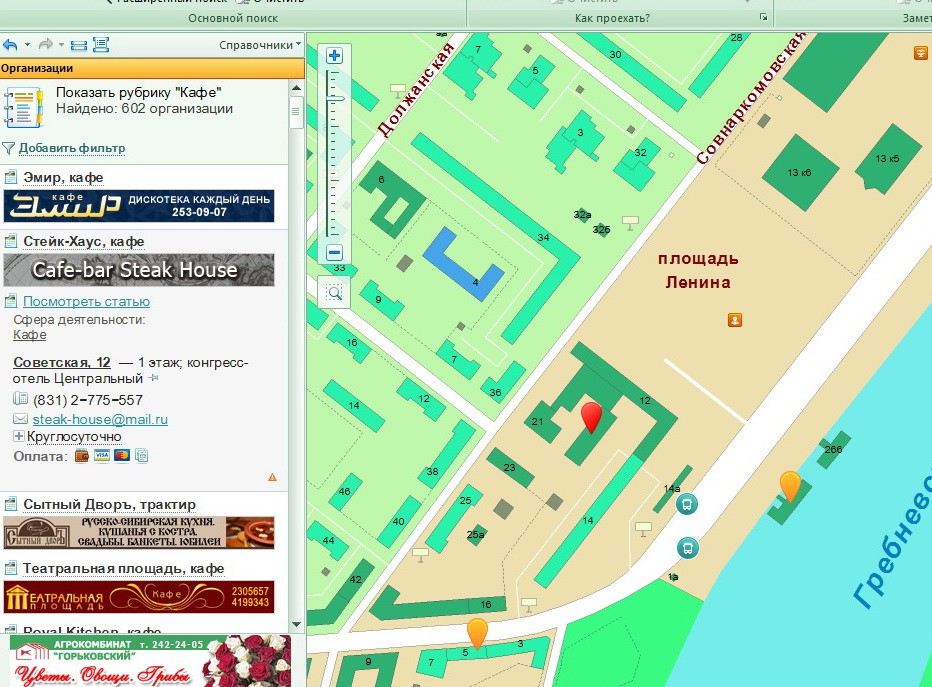The height and width of the screenshot is (687, 932).
Task: Click the bus stop icon near building 14а
Action: (687, 505)
